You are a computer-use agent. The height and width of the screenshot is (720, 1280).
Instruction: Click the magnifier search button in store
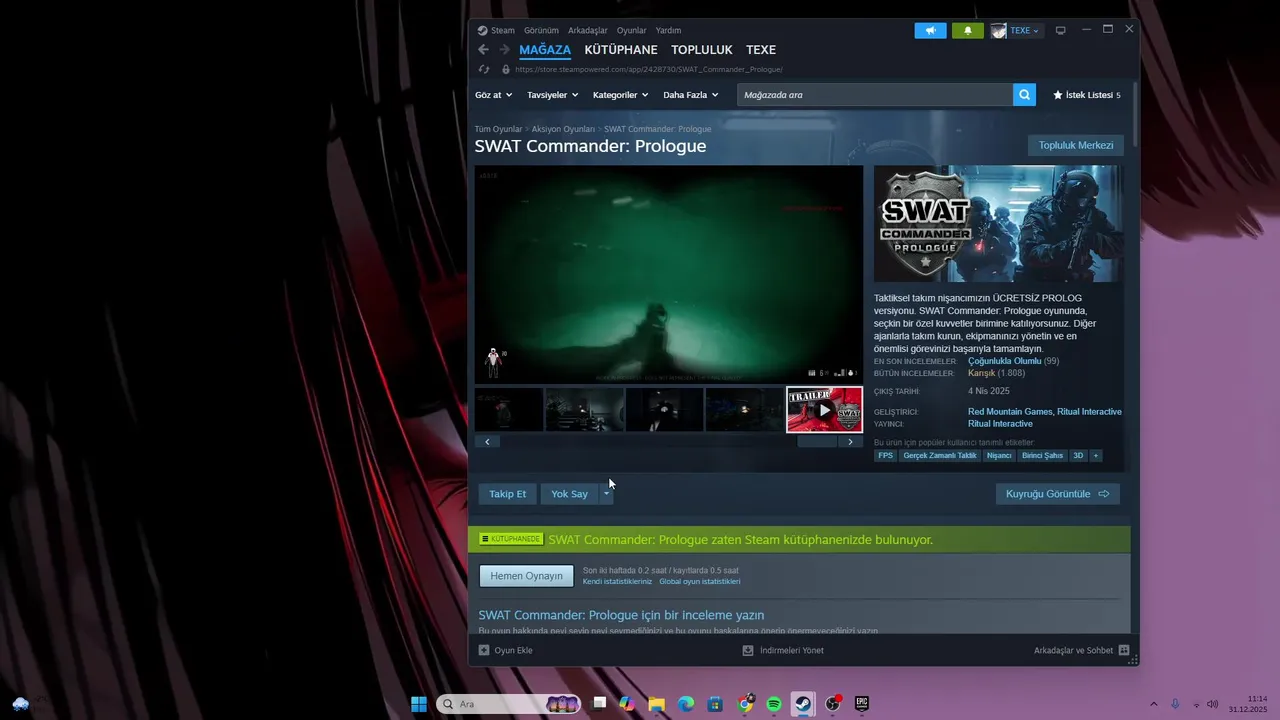1024,95
